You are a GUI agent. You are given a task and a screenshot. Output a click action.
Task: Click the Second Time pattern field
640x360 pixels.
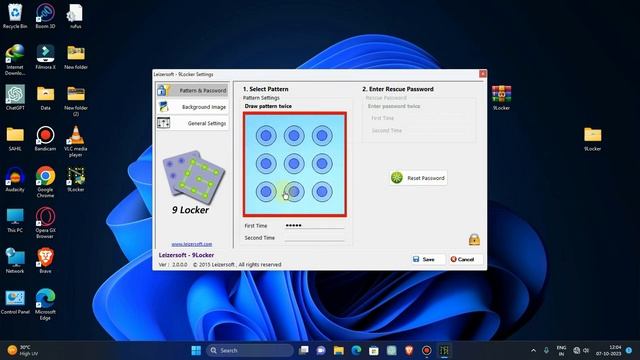pyautogui.click(x=314, y=238)
